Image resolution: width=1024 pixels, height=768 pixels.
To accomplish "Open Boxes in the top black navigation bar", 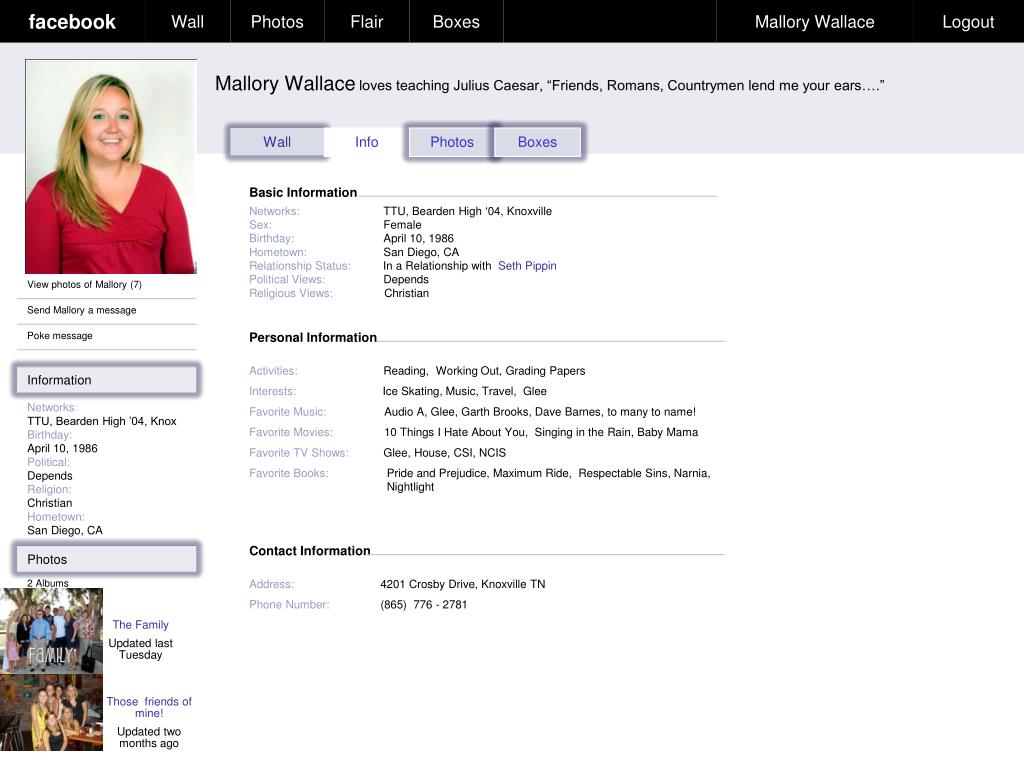I will click(456, 22).
